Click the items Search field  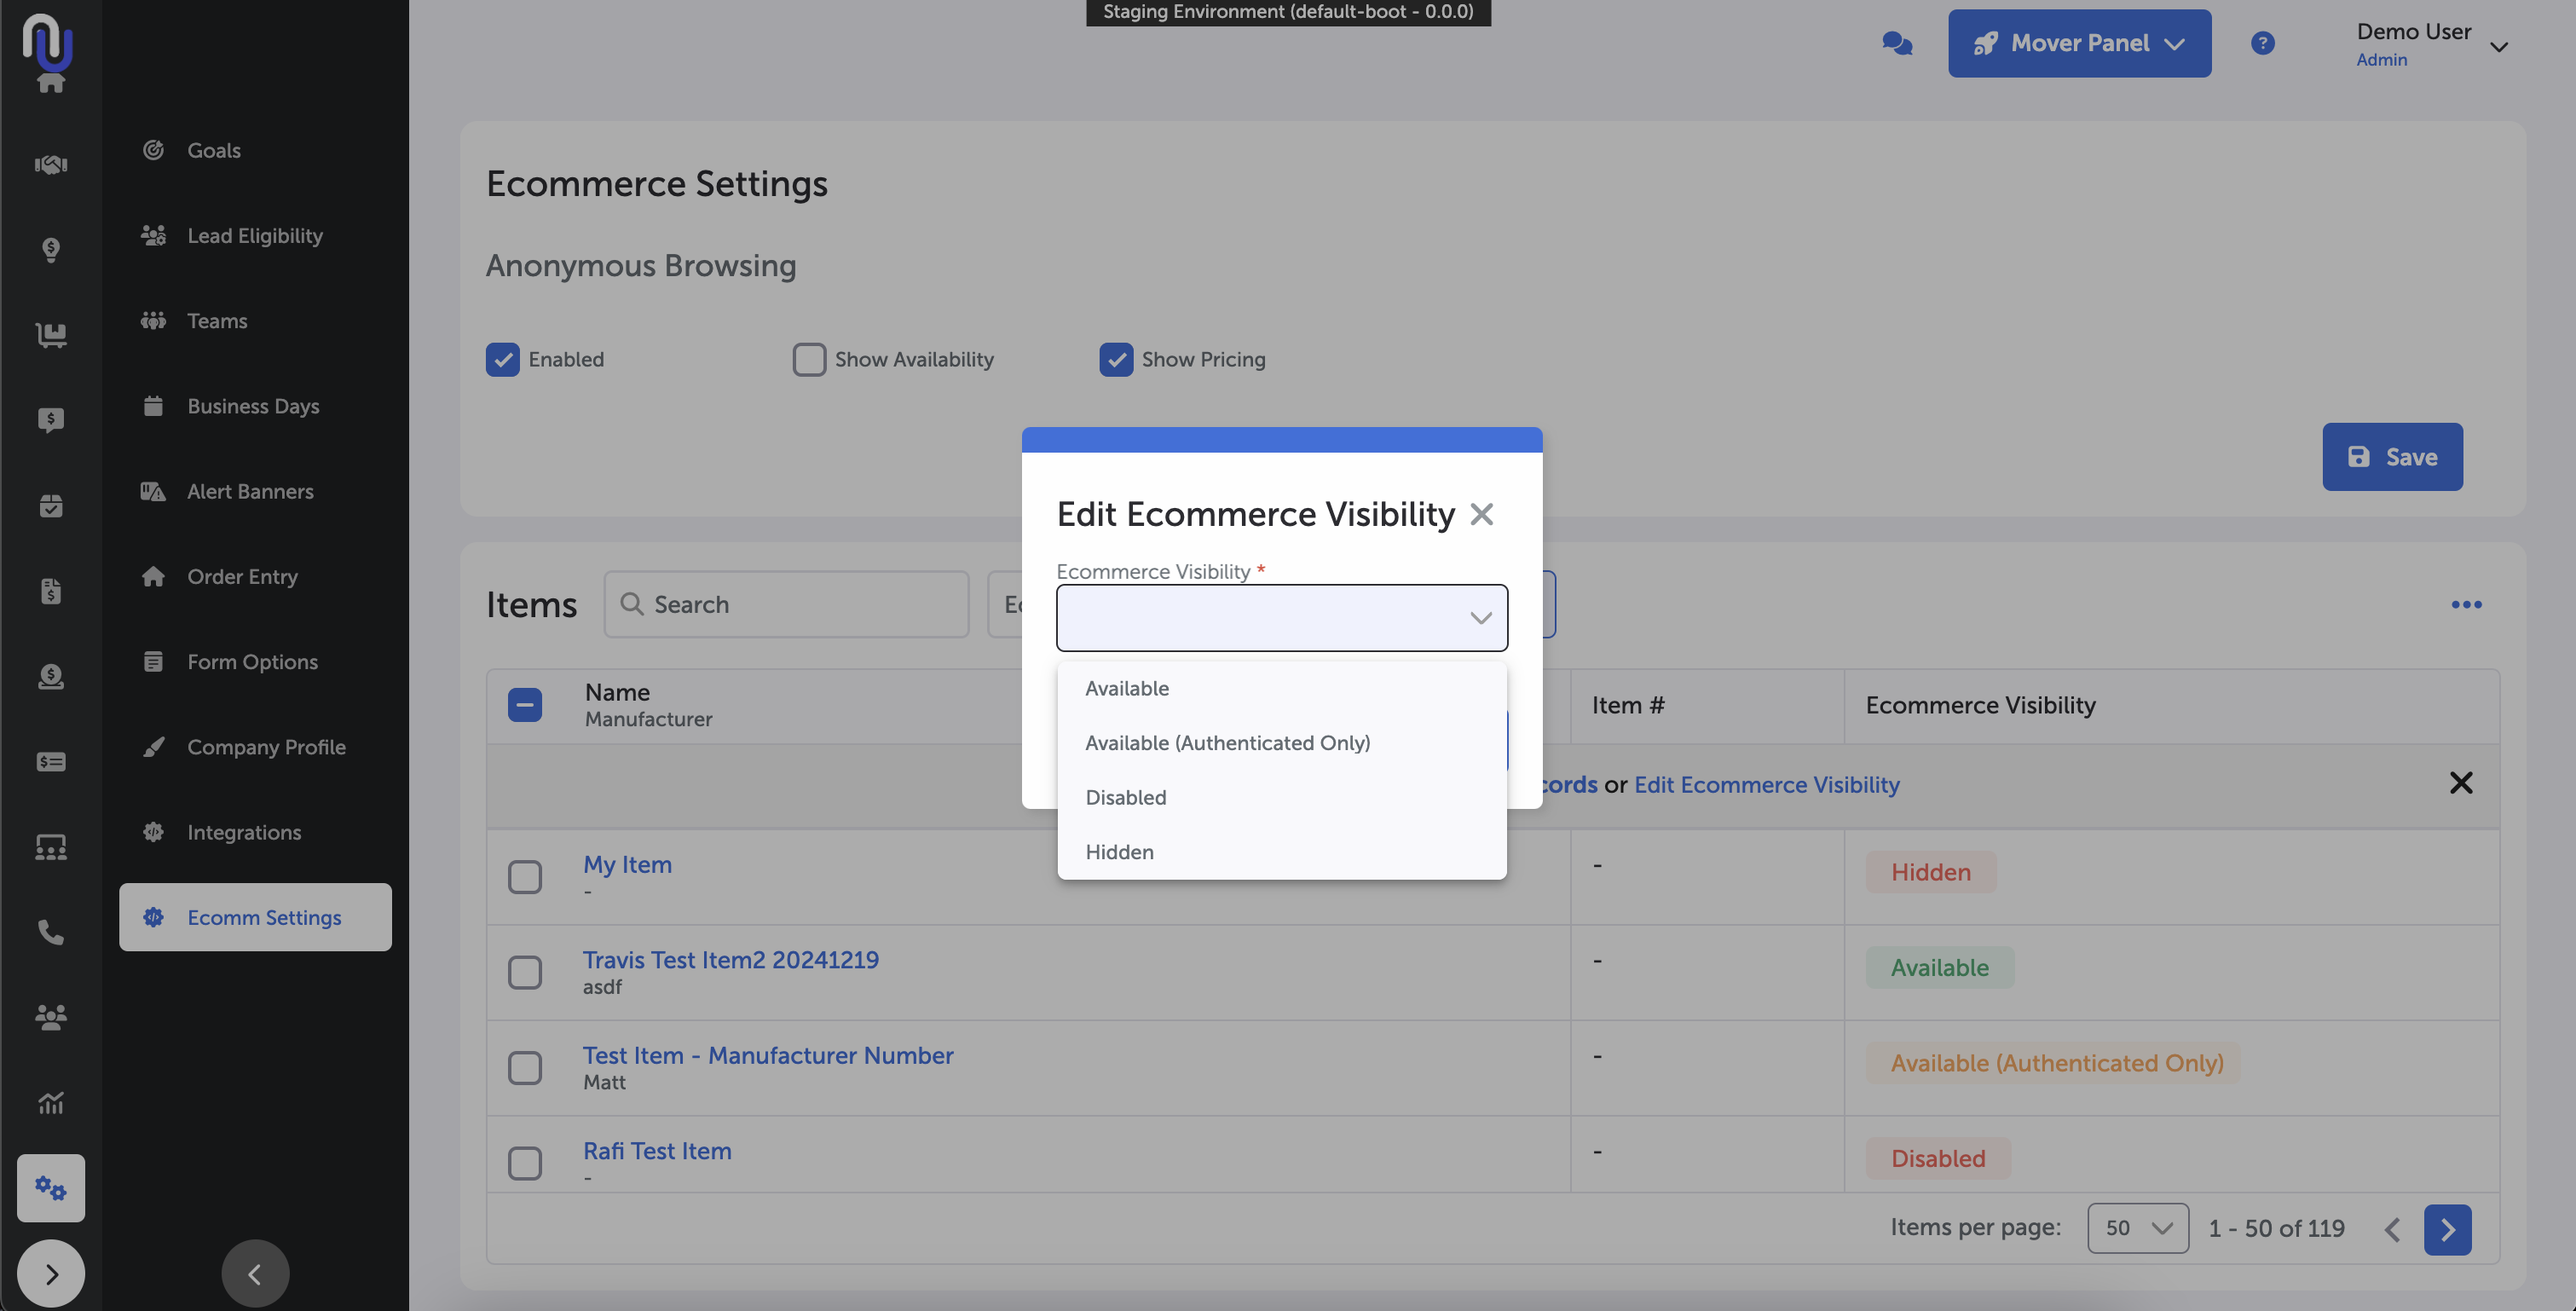click(x=786, y=604)
